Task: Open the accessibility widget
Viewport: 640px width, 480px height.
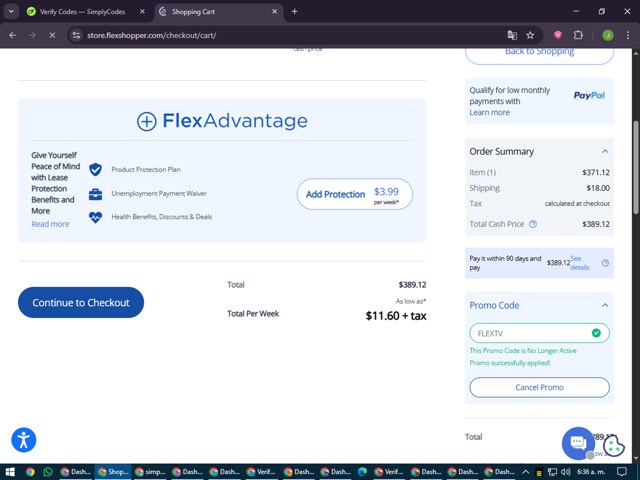Action: [24, 440]
